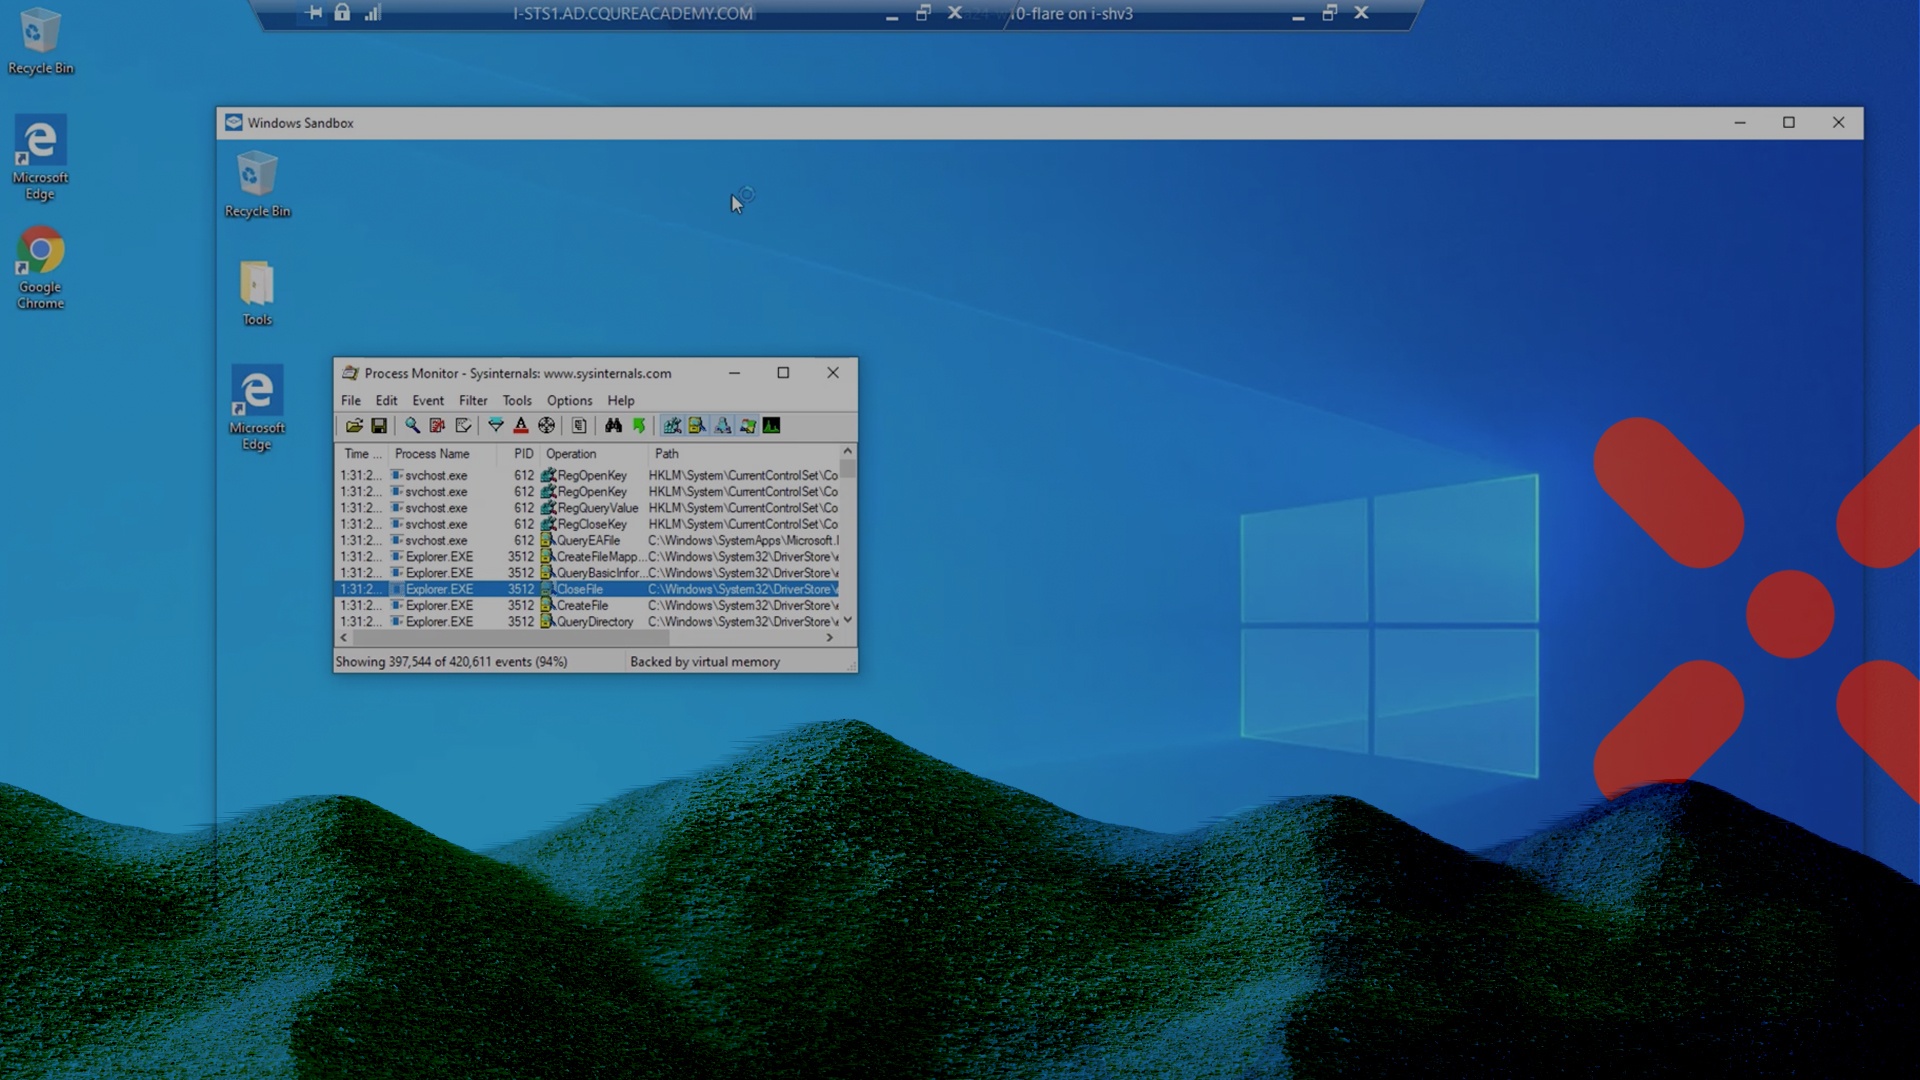Toggle Show Profiling Events graph icon
The width and height of the screenshot is (1920, 1080).
(x=772, y=426)
